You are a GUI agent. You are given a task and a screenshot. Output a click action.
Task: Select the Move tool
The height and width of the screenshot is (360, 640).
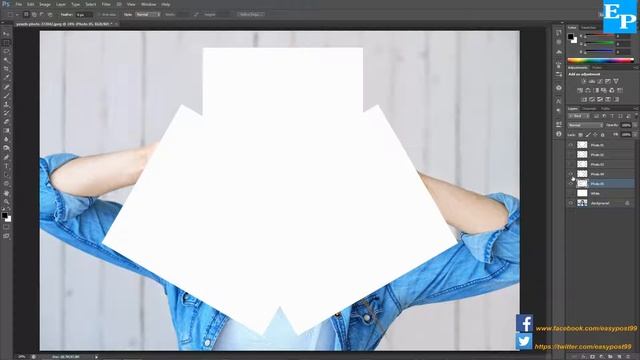(x=6, y=34)
